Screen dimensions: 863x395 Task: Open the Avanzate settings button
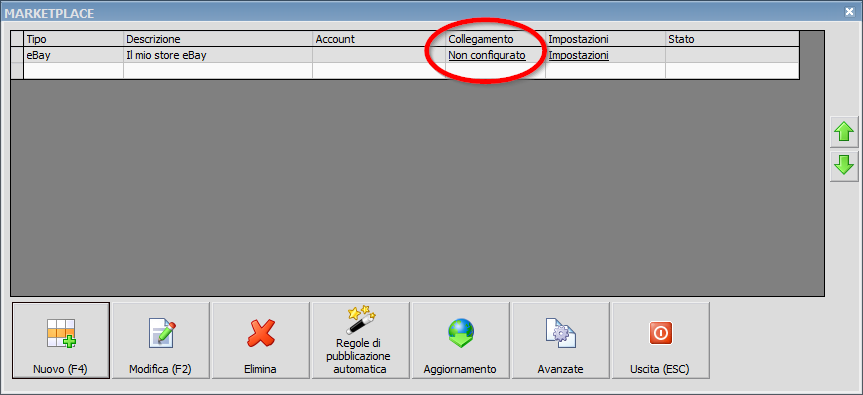click(x=561, y=341)
